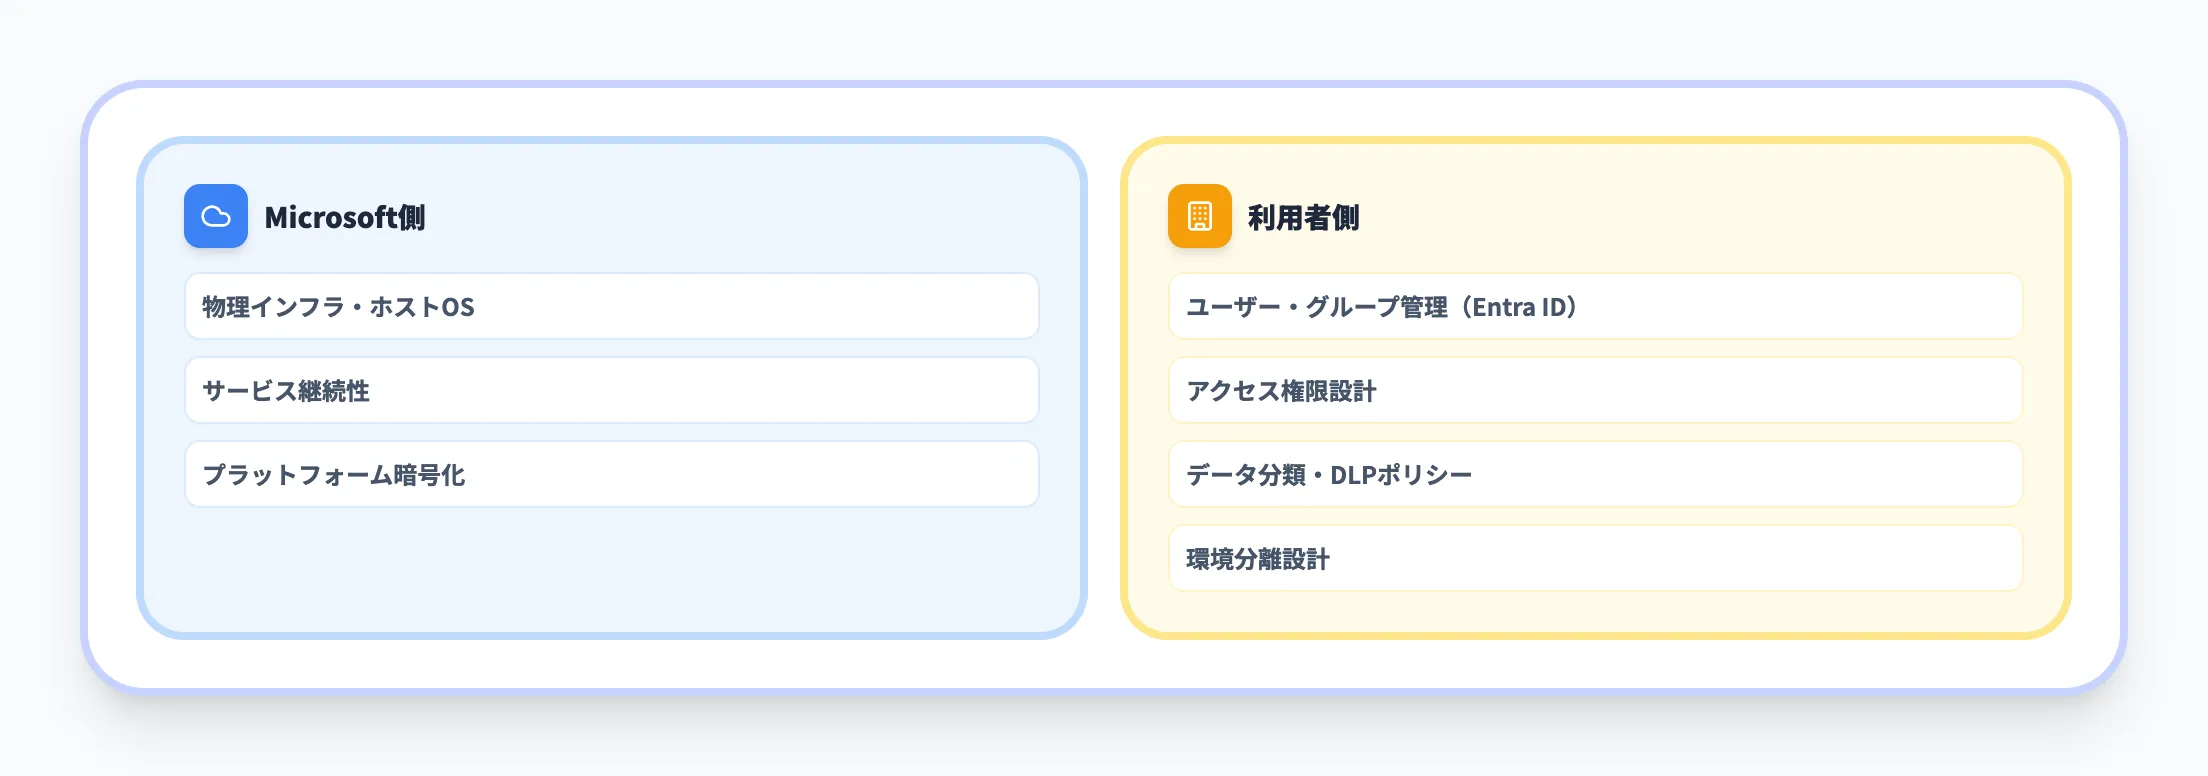Click the DLPポリシー text
Image resolution: width=2208 pixels, height=776 pixels.
coord(1400,475)
